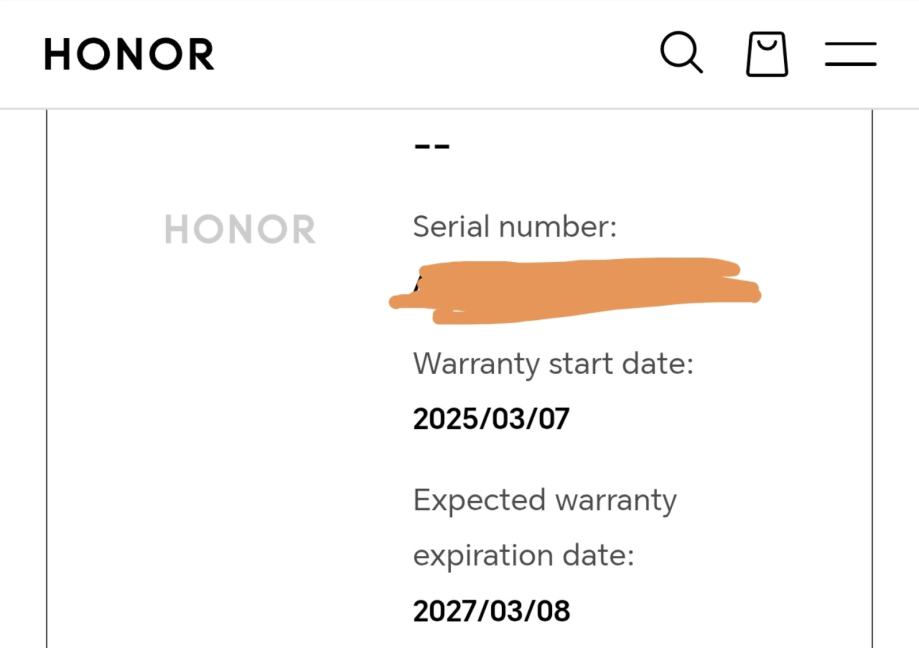919x648 pixels.
Task: Click blank card area below the gray HONOR placeholder
Action: click(x=240, y=450)
